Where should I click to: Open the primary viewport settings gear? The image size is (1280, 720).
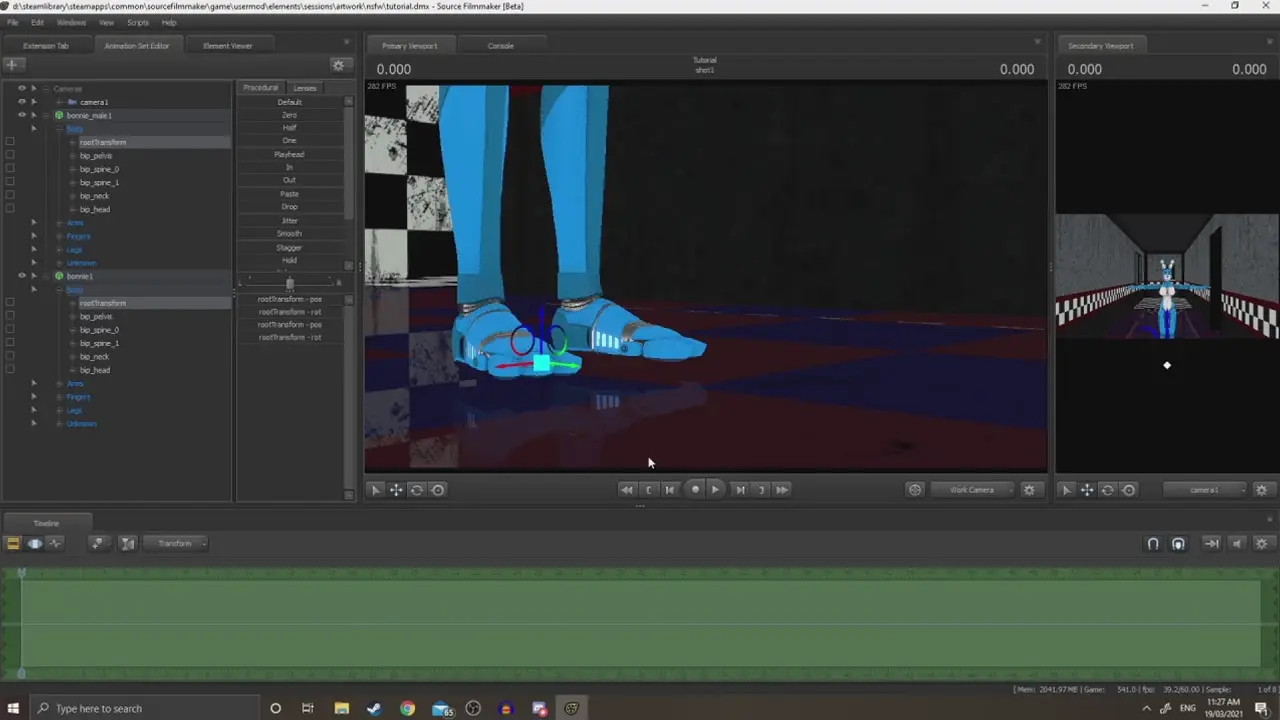pyautogui.click(x=1029, y=490)
